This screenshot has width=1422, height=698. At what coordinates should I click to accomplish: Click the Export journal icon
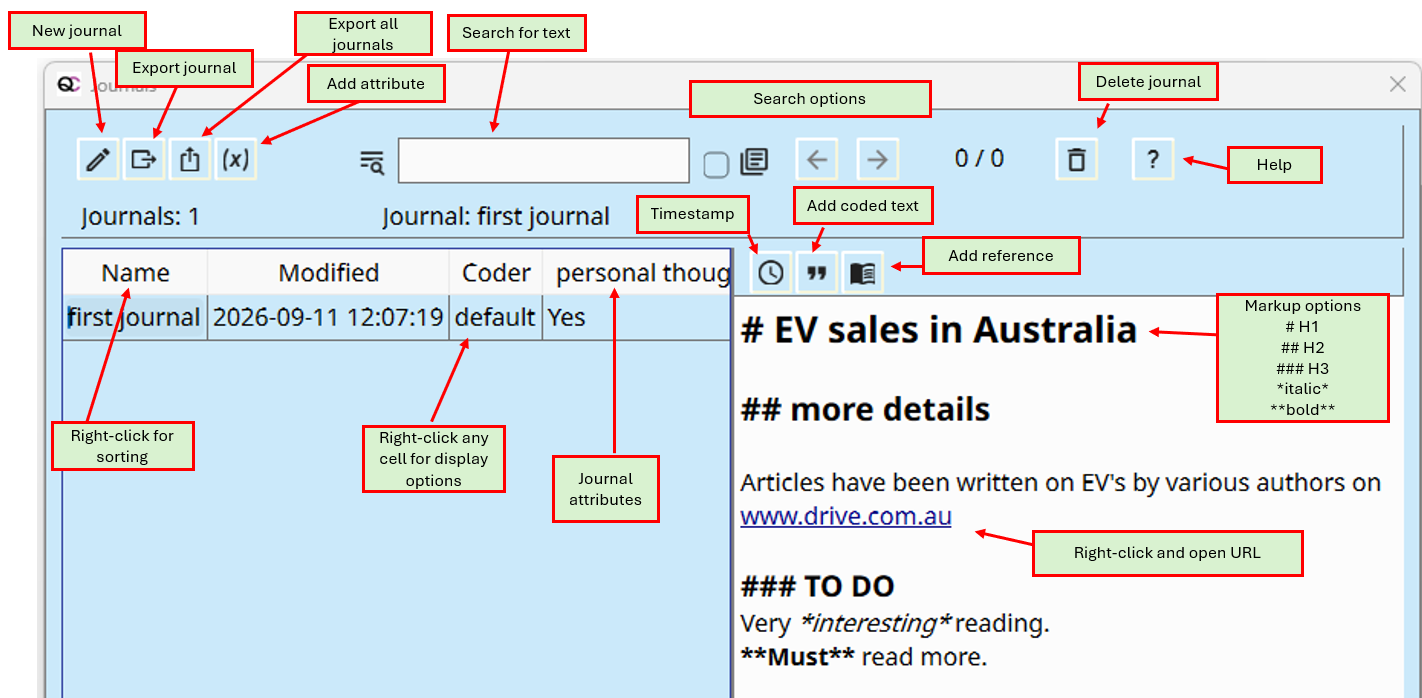click(144, 160)
